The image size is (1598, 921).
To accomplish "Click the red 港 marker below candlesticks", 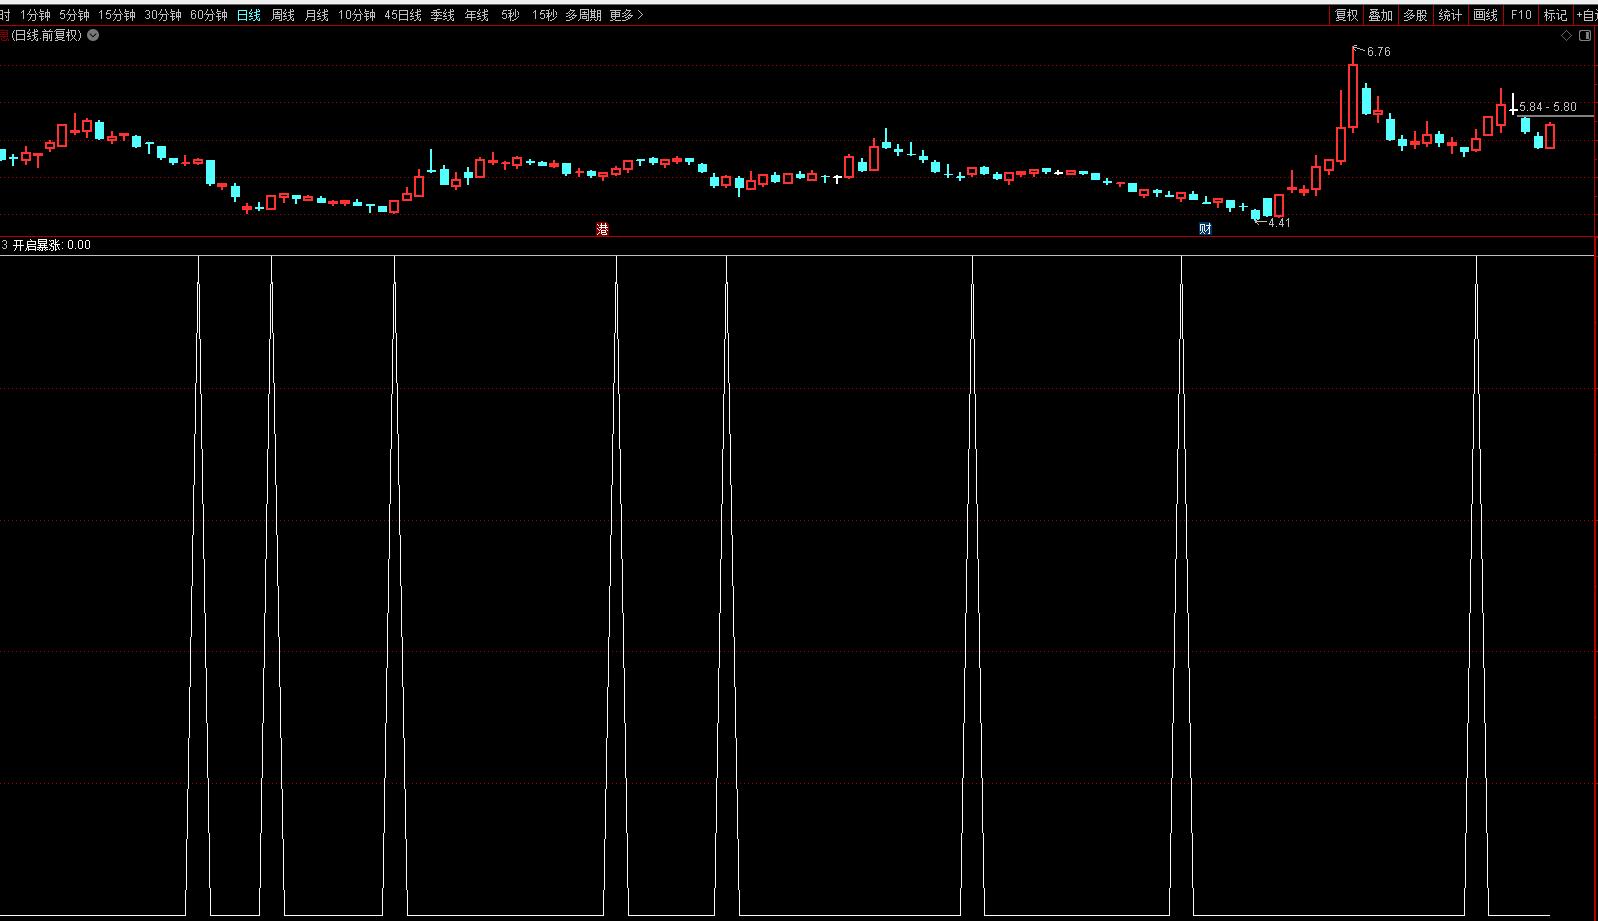I will 602,229.
